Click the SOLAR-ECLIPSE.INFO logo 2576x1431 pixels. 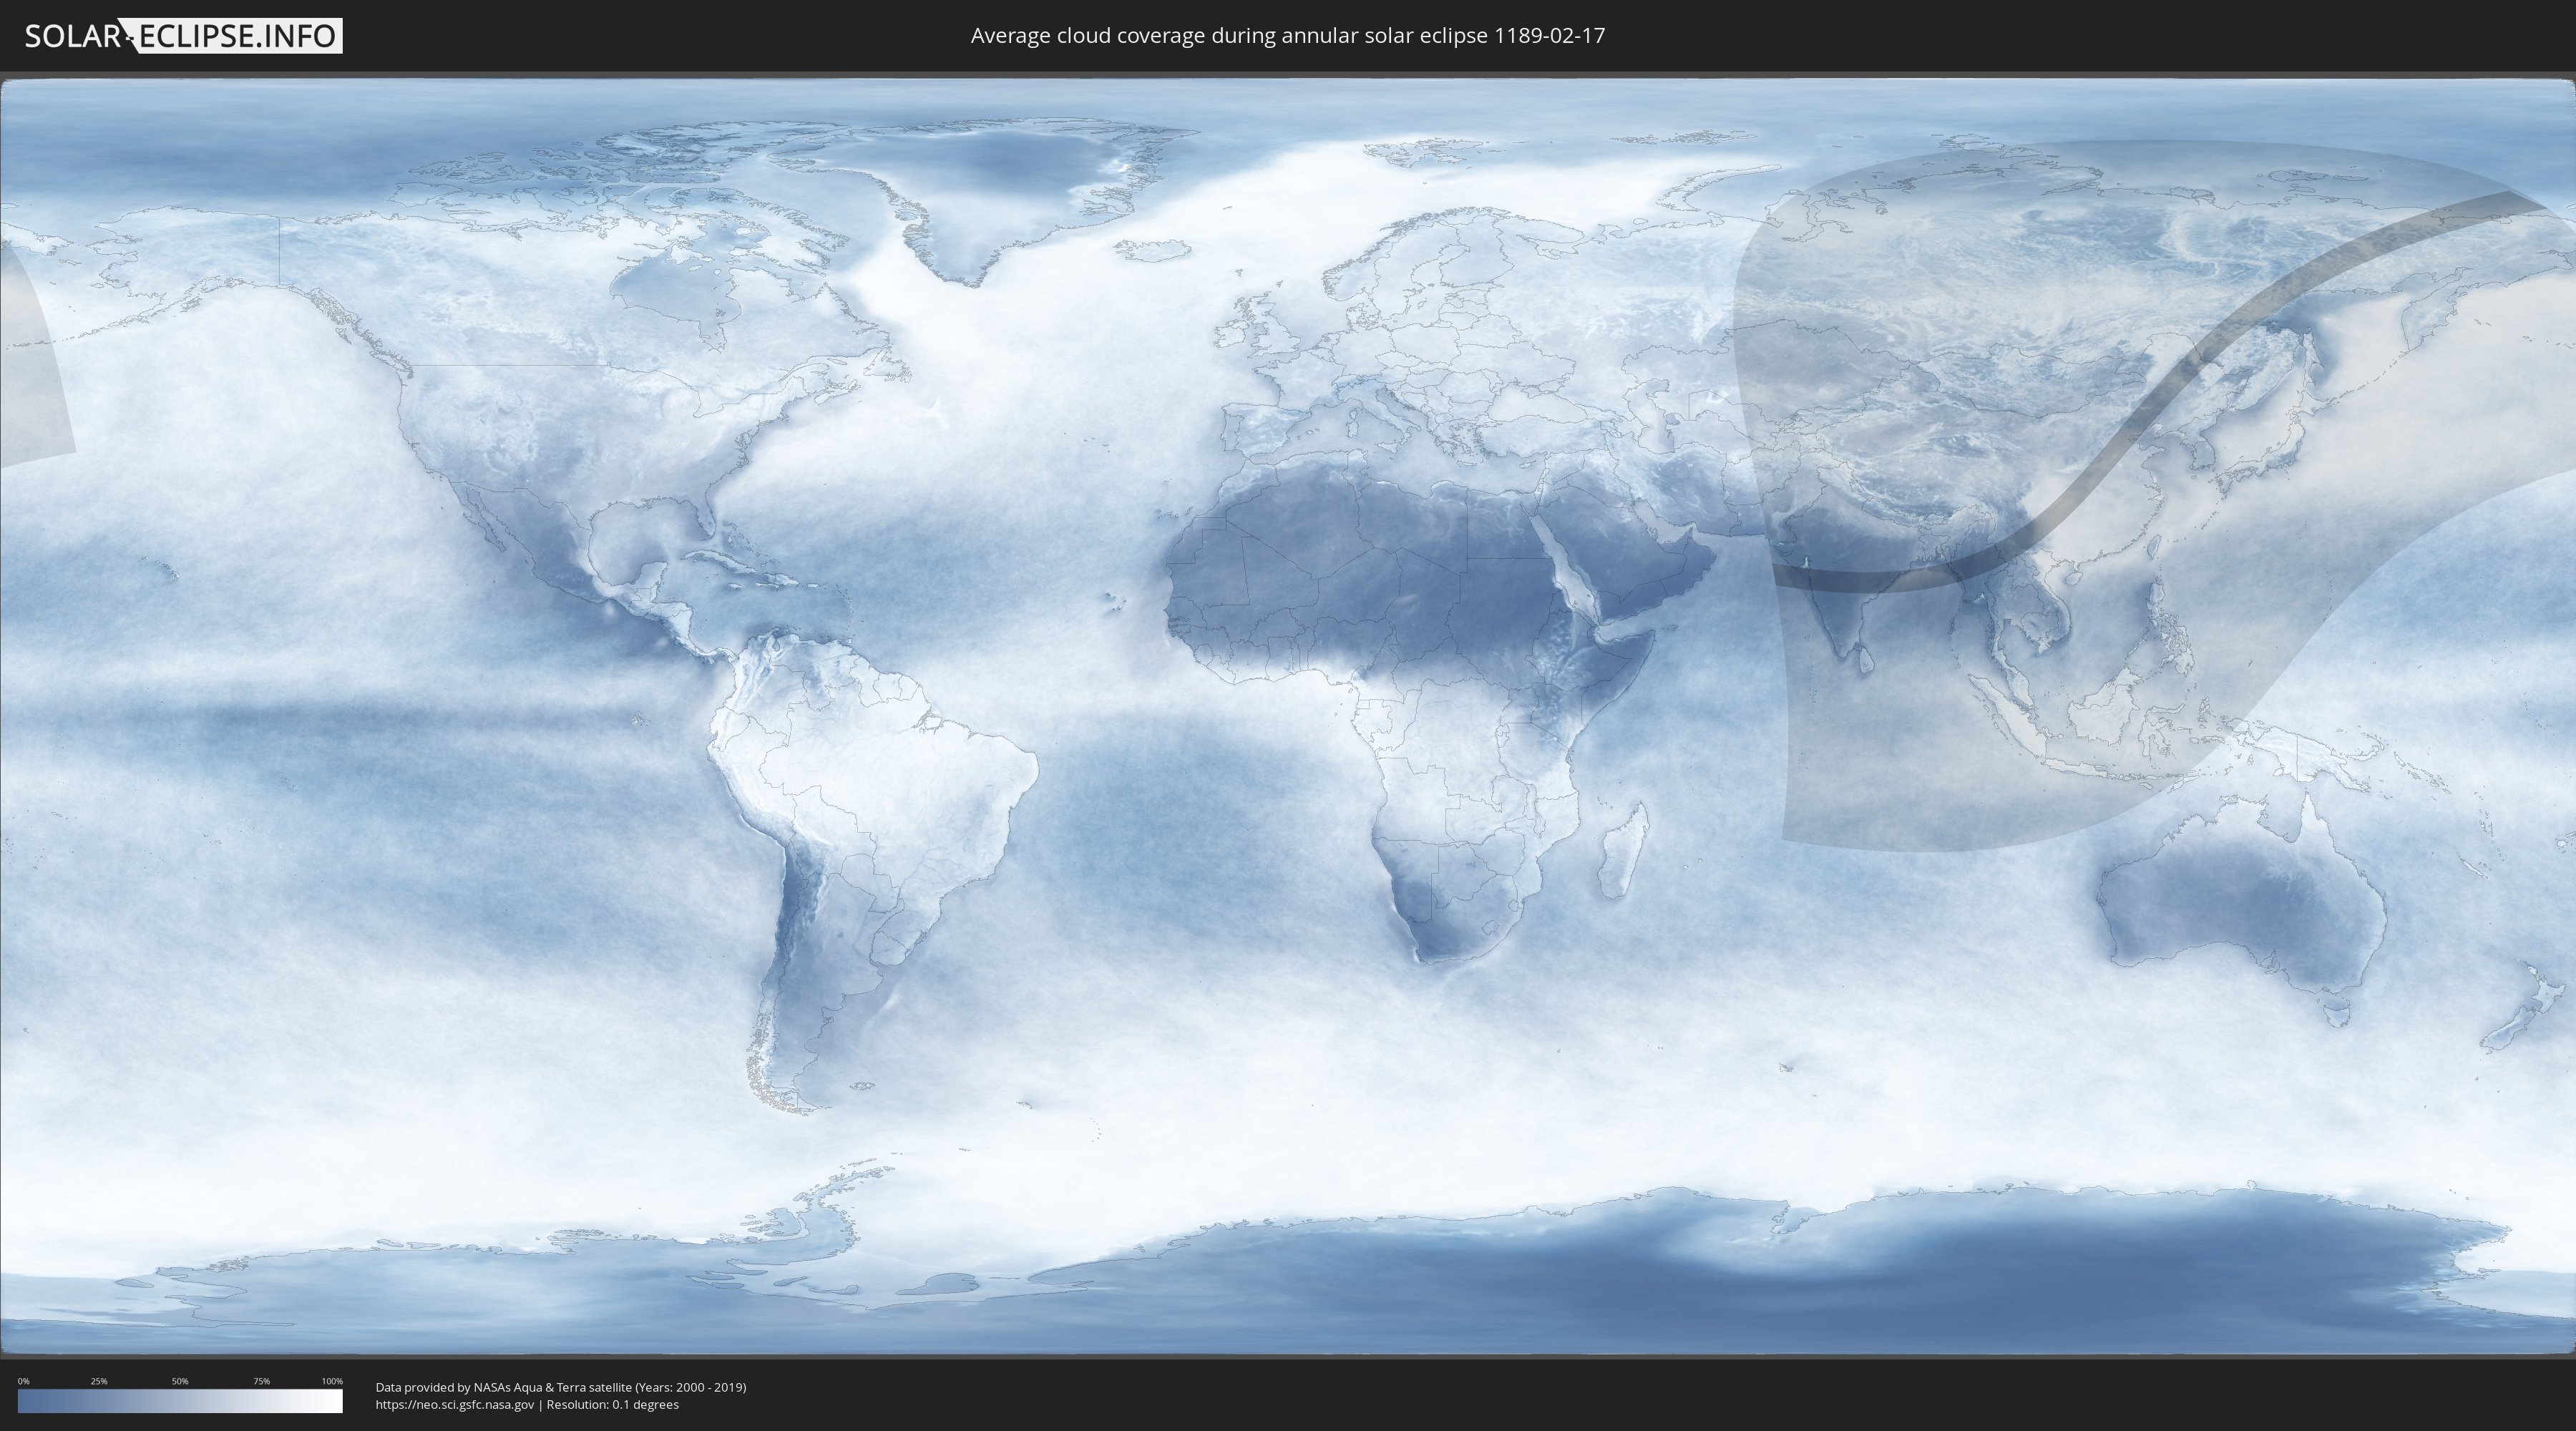pyautogui.click(x=183, y=36)
